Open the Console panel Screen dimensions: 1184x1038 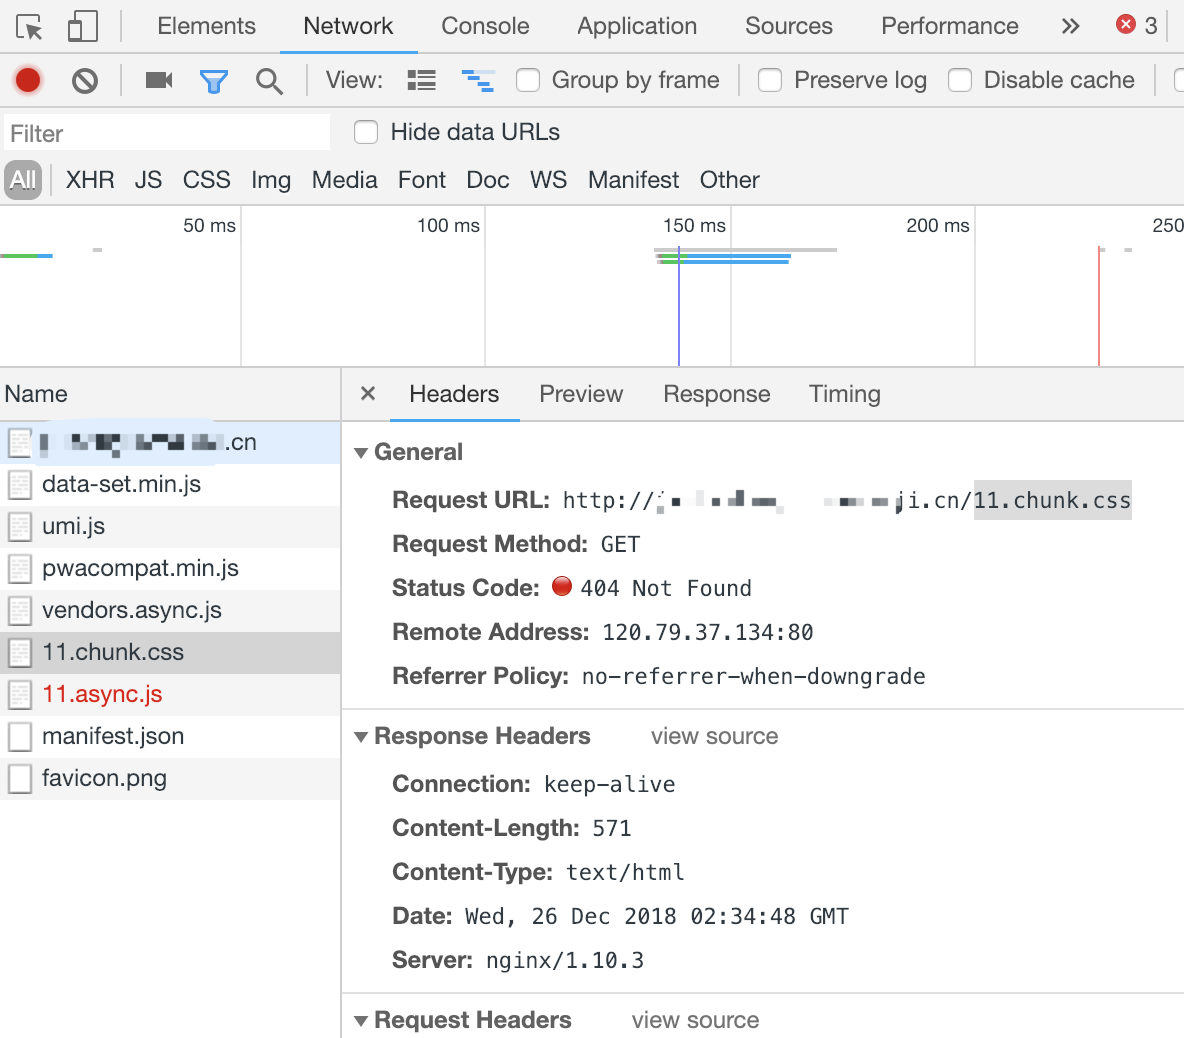click(485, 26)
